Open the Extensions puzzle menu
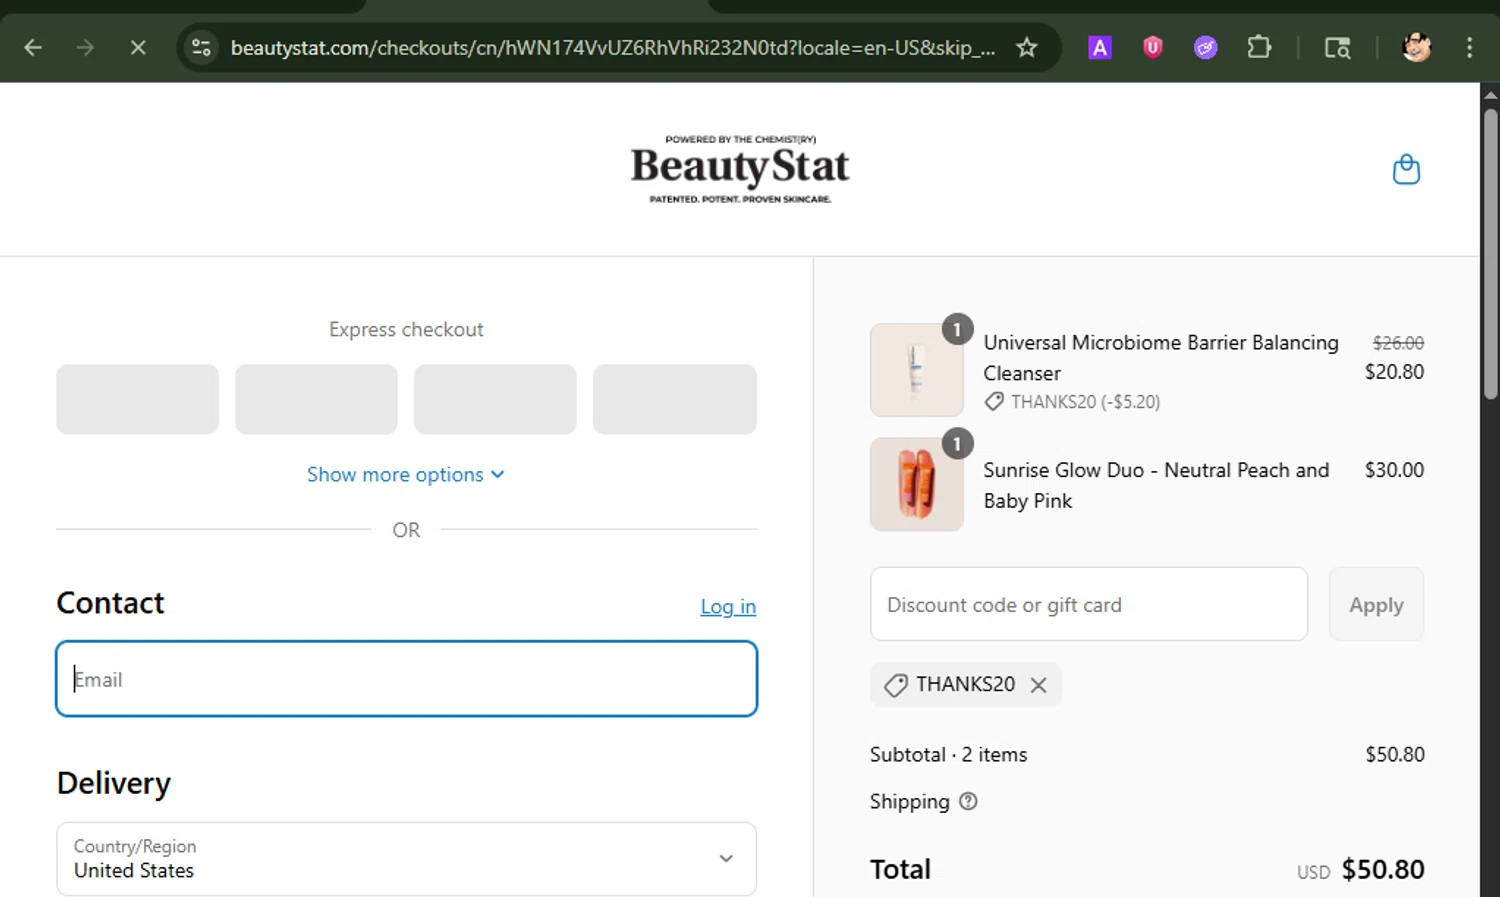This screenshot has height=897, width=1500. 1259,47
